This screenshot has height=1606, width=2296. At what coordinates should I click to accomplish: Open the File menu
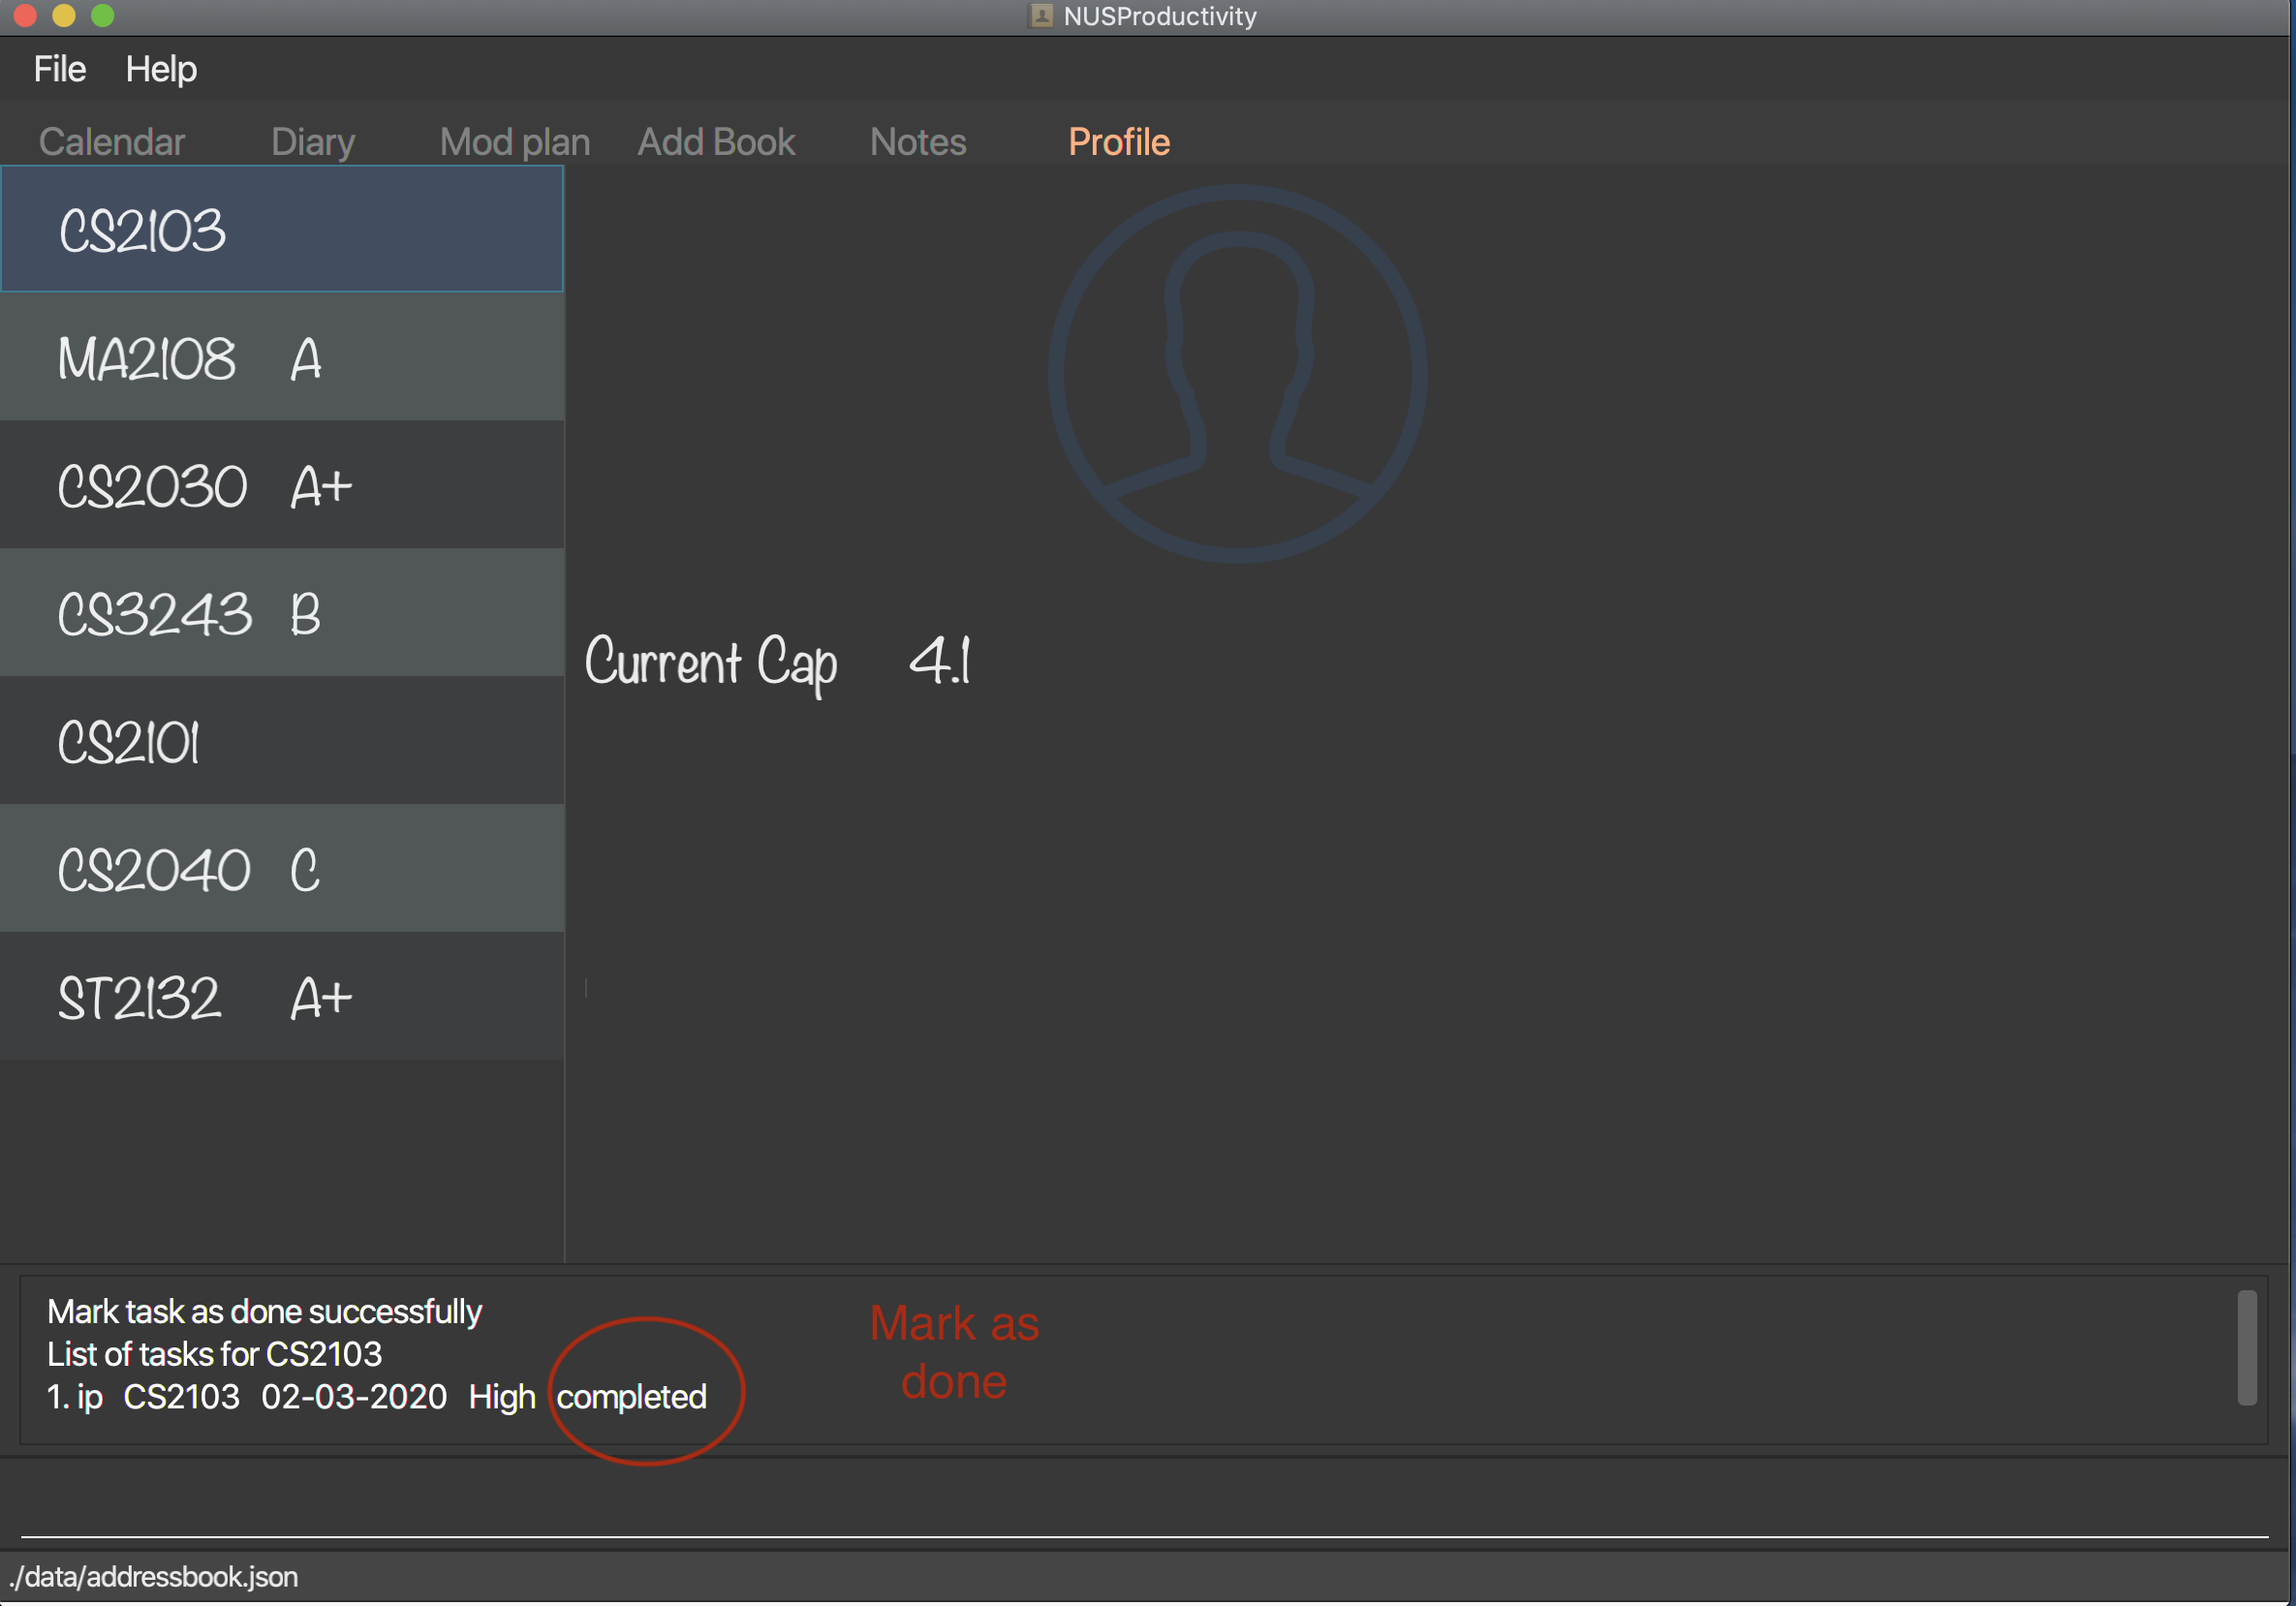(x=60, y=69)
